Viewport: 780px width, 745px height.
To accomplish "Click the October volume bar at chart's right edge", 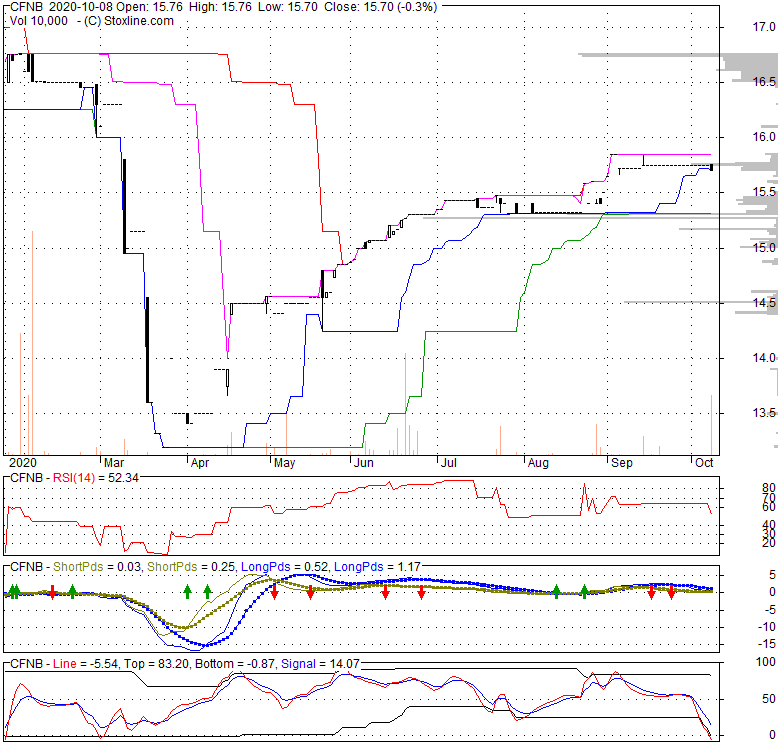I will tap(711, 425).
